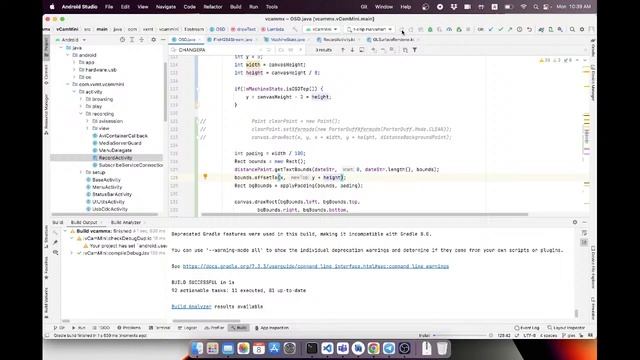This screenshot has height=360, width=640.
Task: Open the Refactor menu
Action: [x=213, y=7]
